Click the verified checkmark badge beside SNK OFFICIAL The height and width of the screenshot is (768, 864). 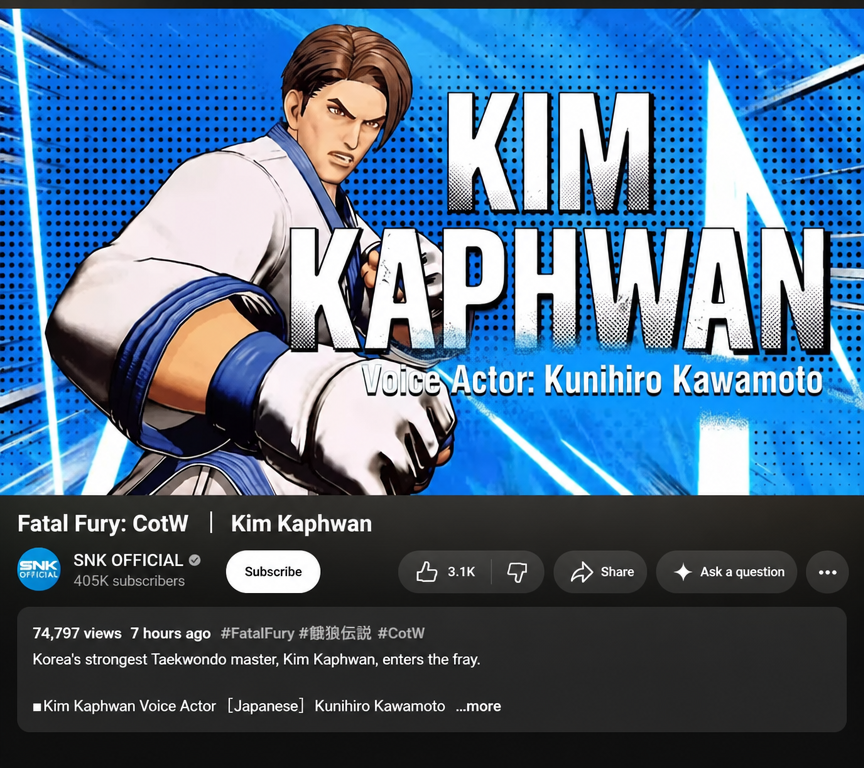click(195, 560)
